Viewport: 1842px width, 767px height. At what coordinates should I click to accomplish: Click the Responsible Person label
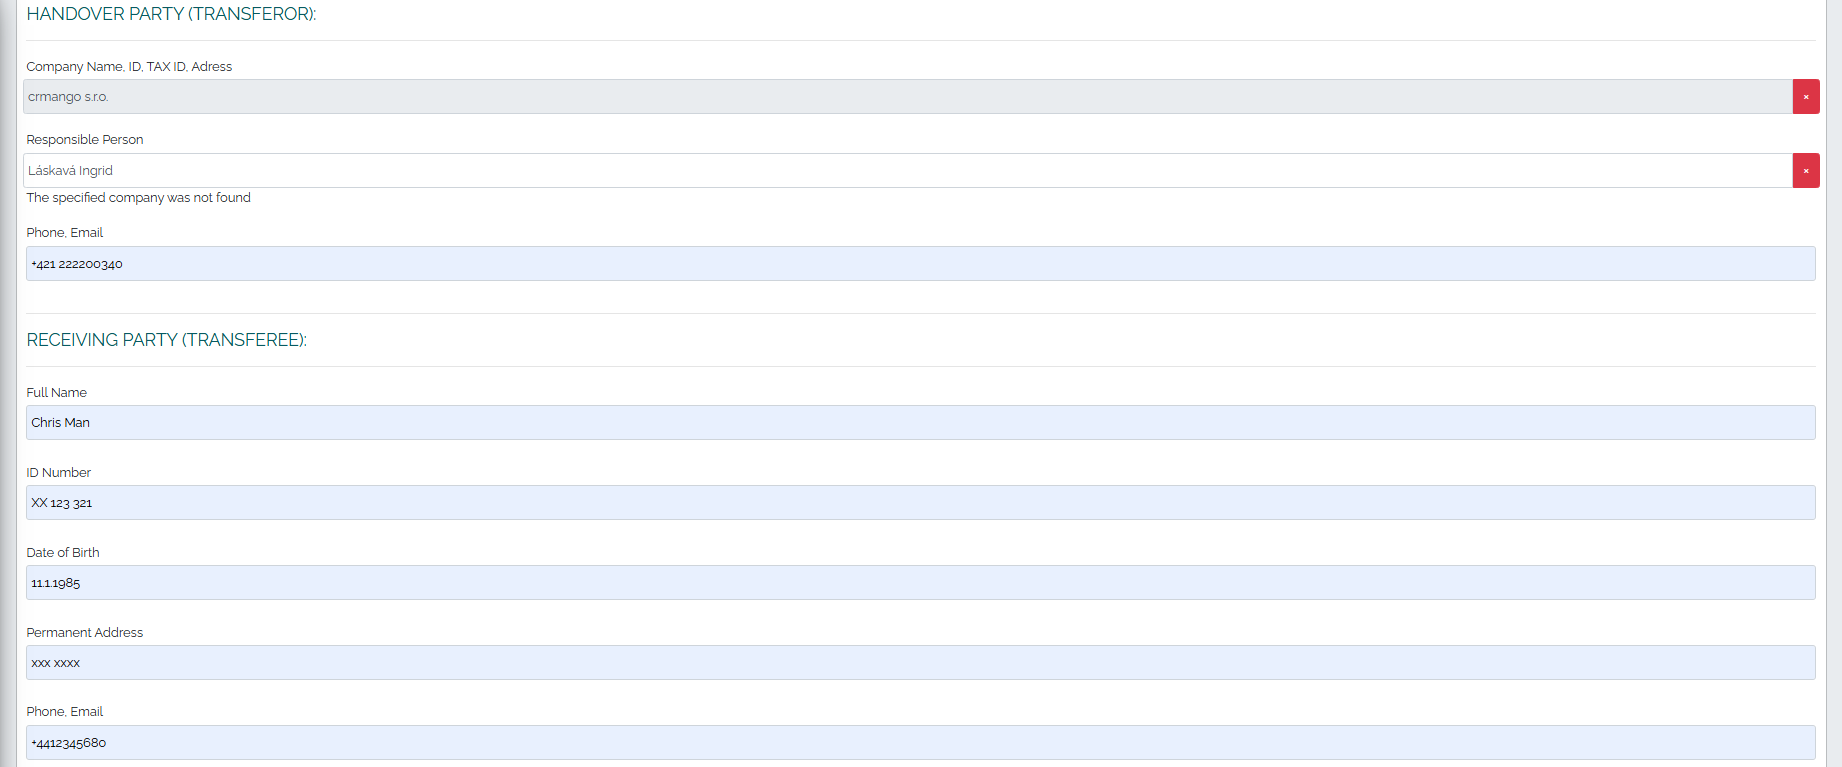[85, 140]
